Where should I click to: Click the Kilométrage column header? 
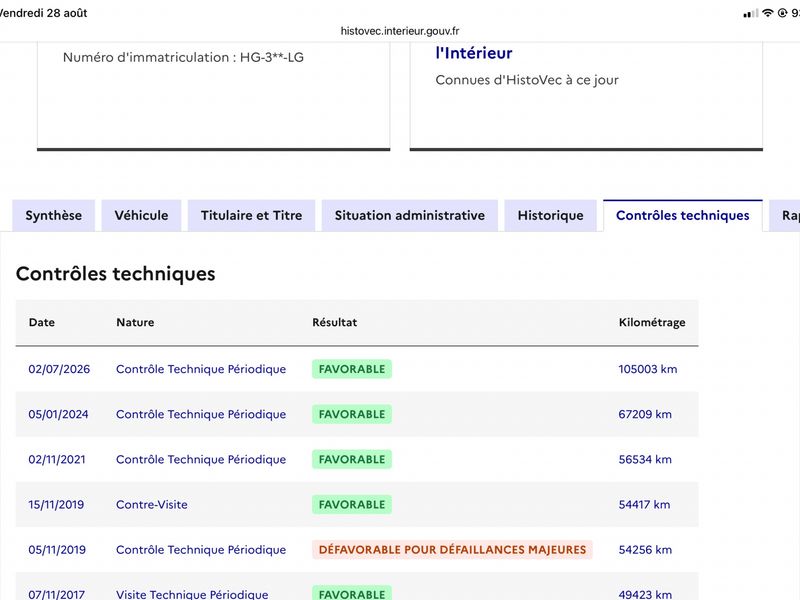tap(652, 322)
